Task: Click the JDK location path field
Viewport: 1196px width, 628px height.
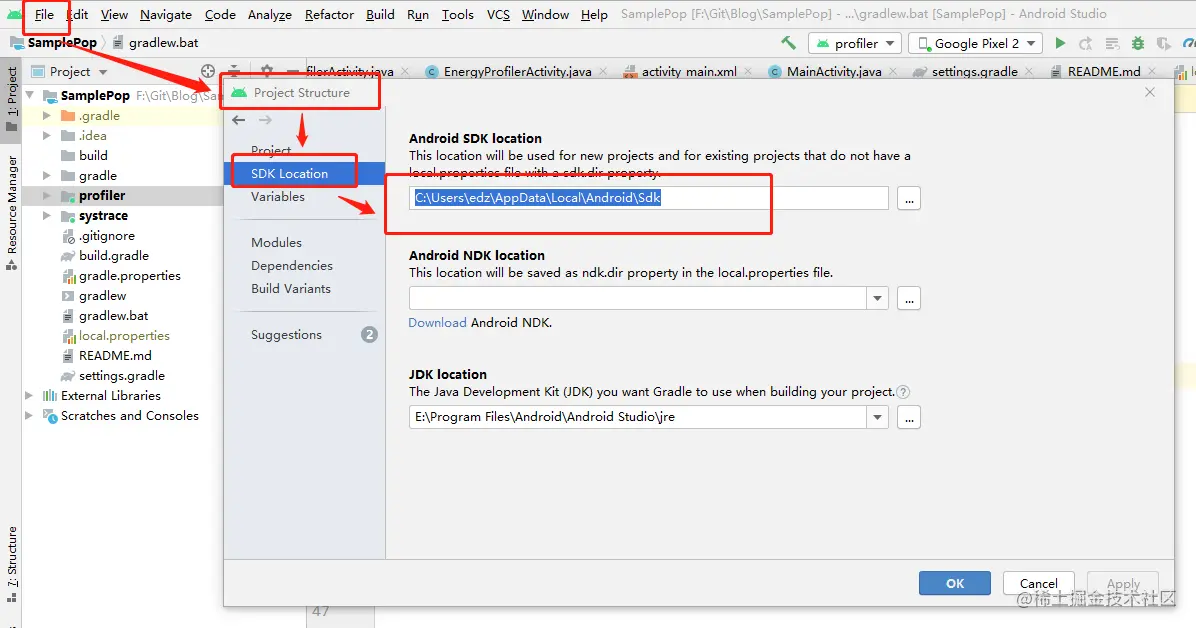Action: (638, 417)
